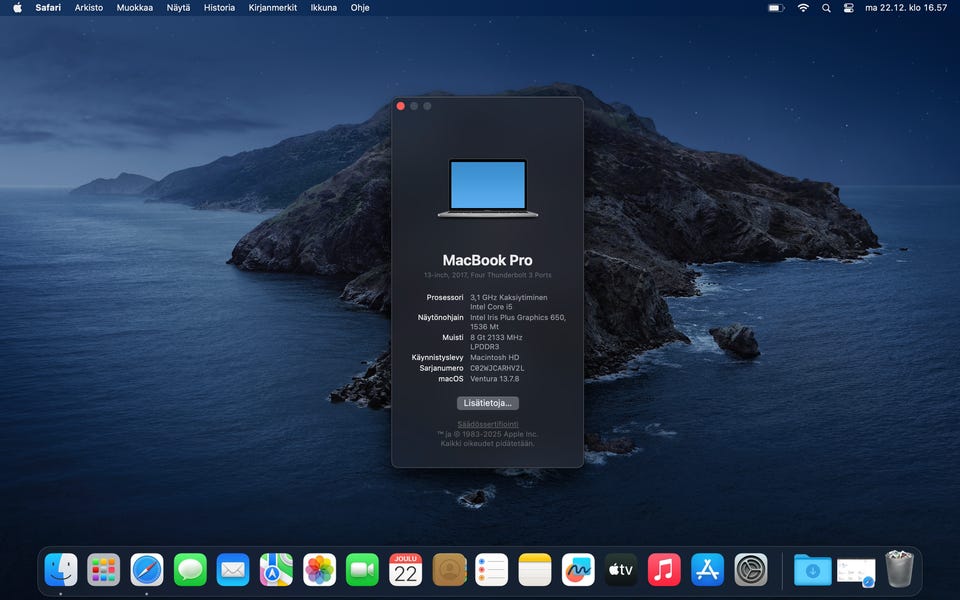Open the Messages app in Dock

190,570
